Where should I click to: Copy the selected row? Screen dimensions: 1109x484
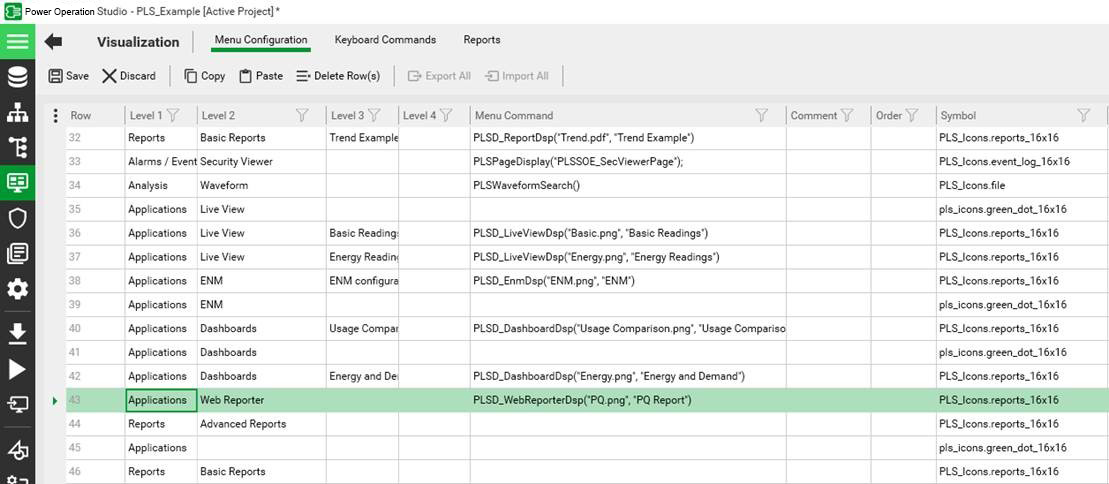pos(204,76)
